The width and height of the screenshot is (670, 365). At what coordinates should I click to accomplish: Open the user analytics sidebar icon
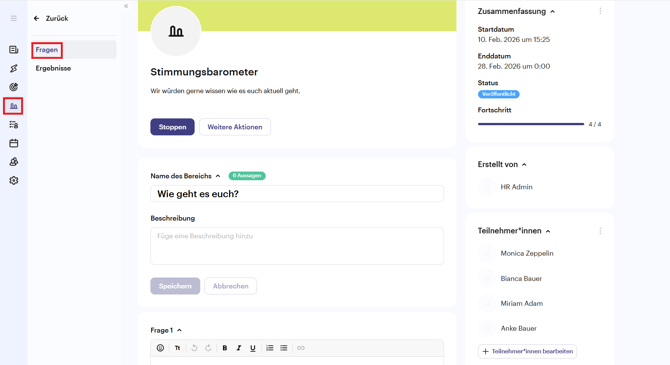pos(14,162)
